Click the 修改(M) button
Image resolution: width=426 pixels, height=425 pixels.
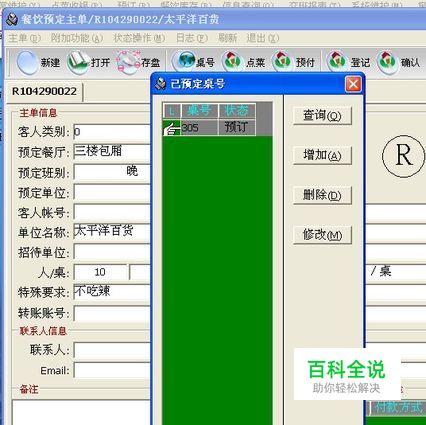(x=322, y=235)
